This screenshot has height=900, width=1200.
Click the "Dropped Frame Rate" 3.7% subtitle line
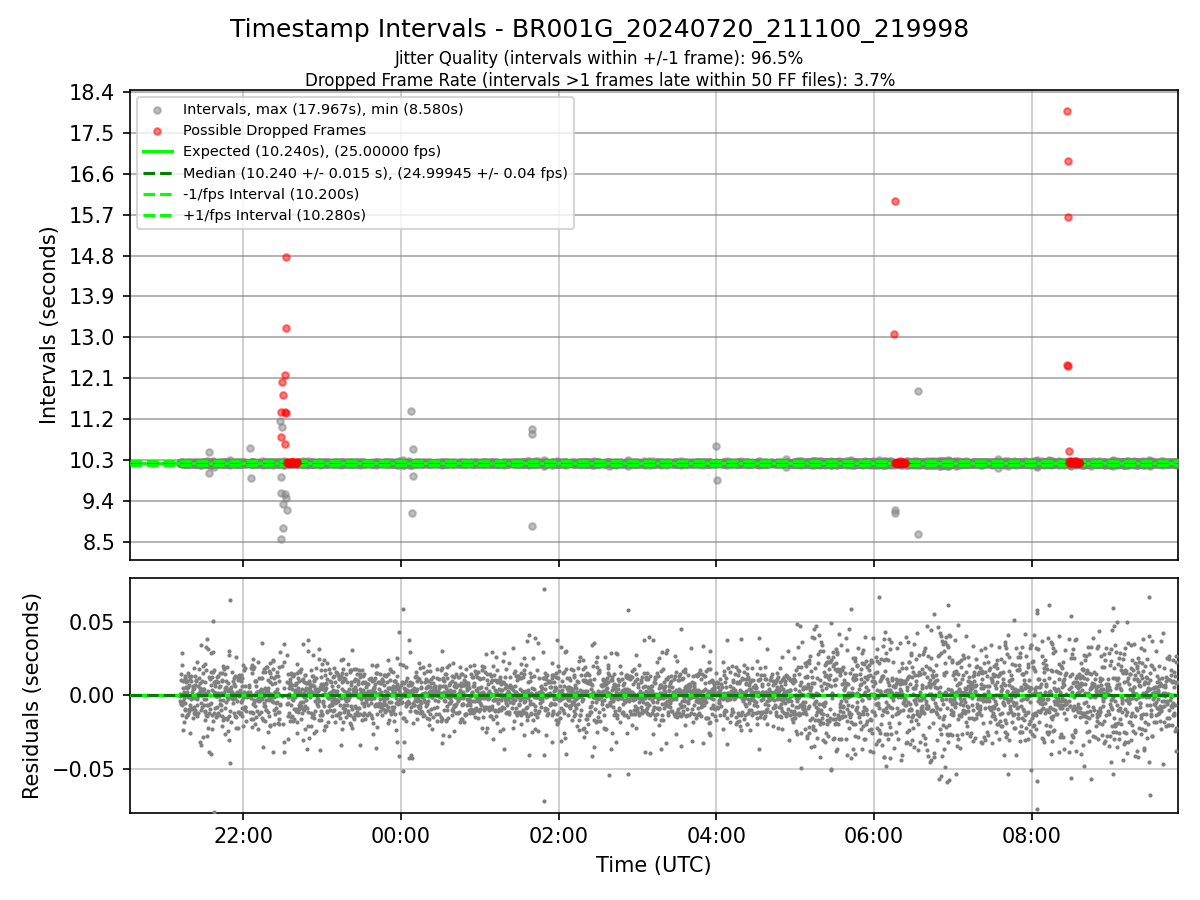pyautogui.click(x=599, y=80)
